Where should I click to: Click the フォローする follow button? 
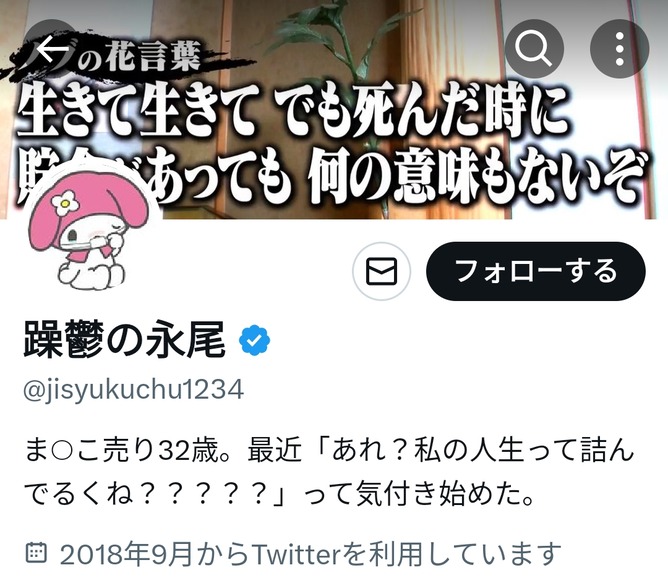coord(536,271)
